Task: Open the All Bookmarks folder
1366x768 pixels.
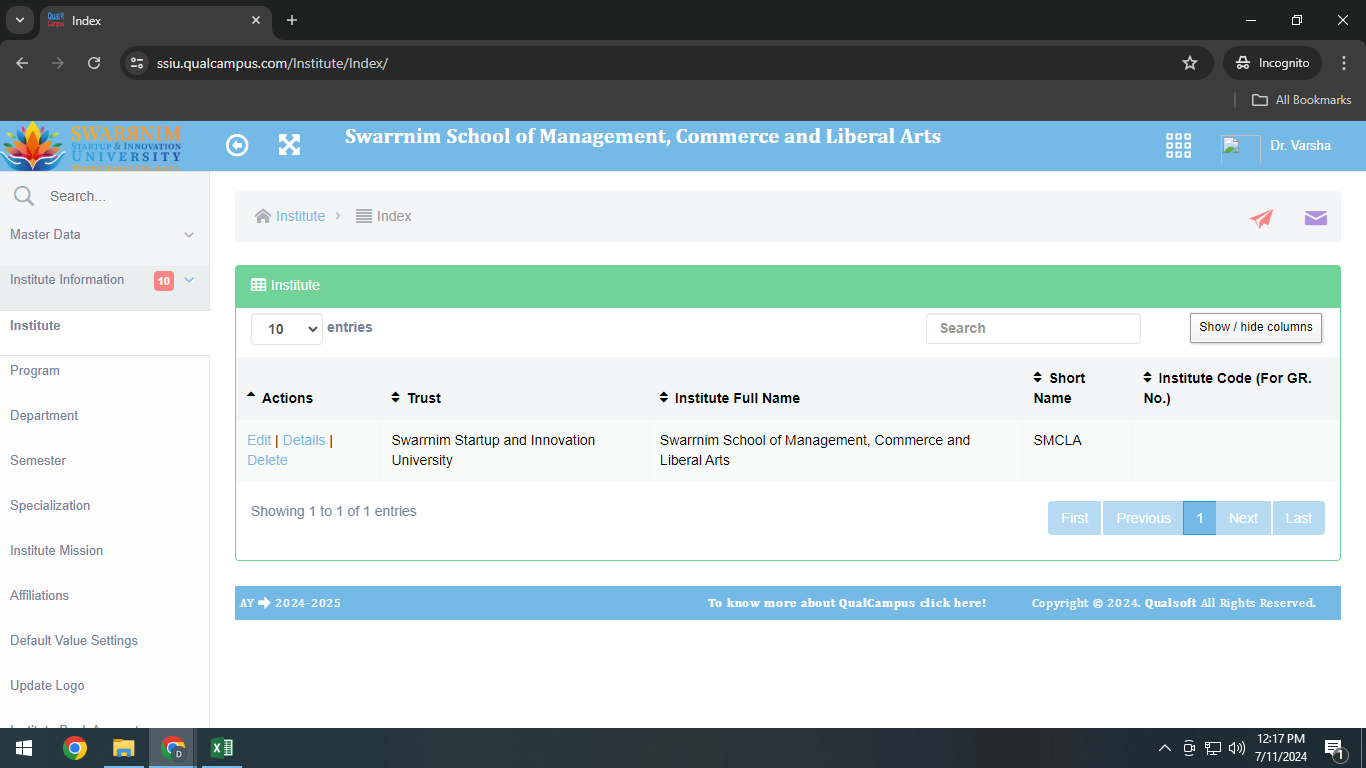Action: click(1302, 100)
